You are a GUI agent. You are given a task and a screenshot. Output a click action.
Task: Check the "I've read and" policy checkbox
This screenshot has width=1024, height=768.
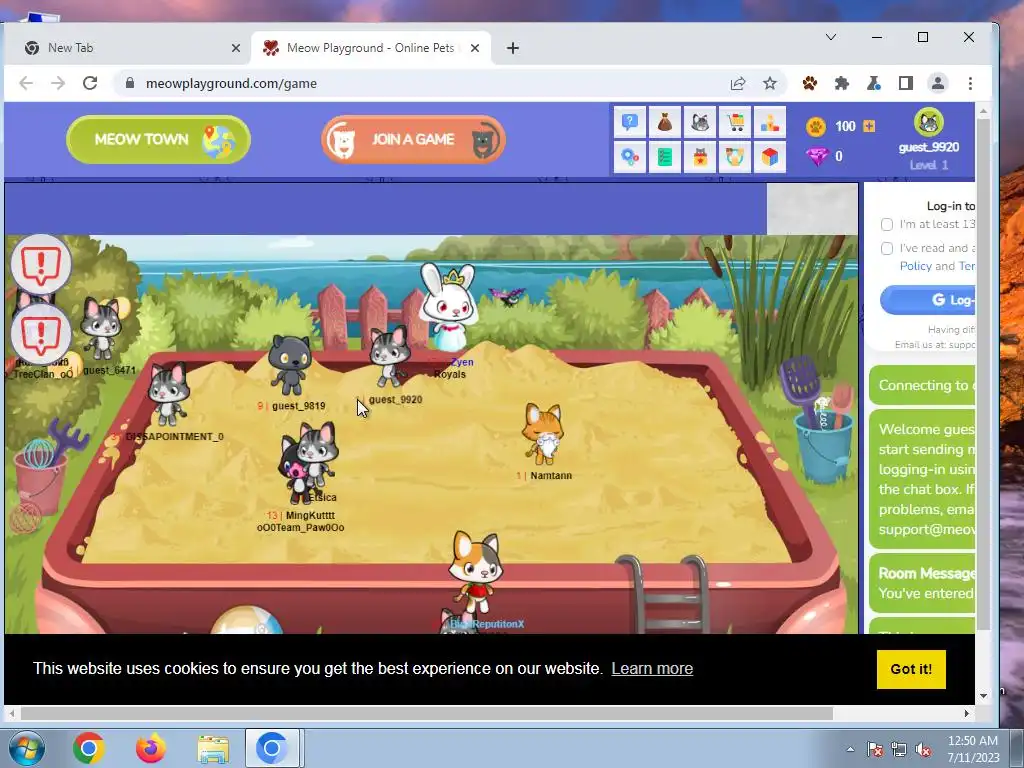coord(887,248)
